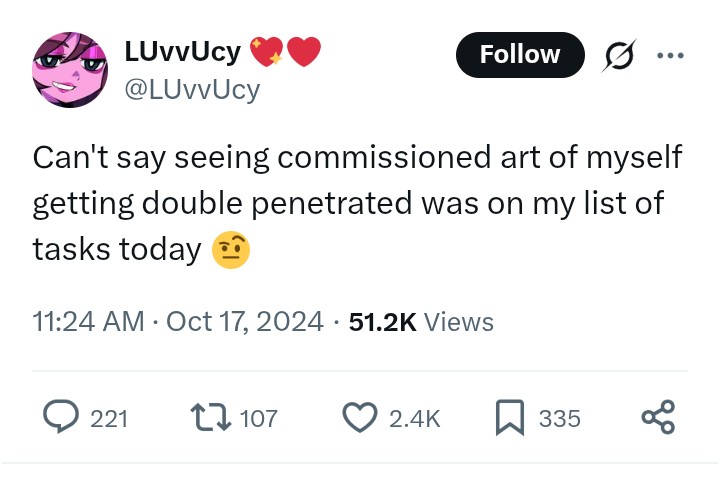Click the sparkling heart emoji by the name
This screenshot has height=479, width=720.
click(x=267, y=51)
